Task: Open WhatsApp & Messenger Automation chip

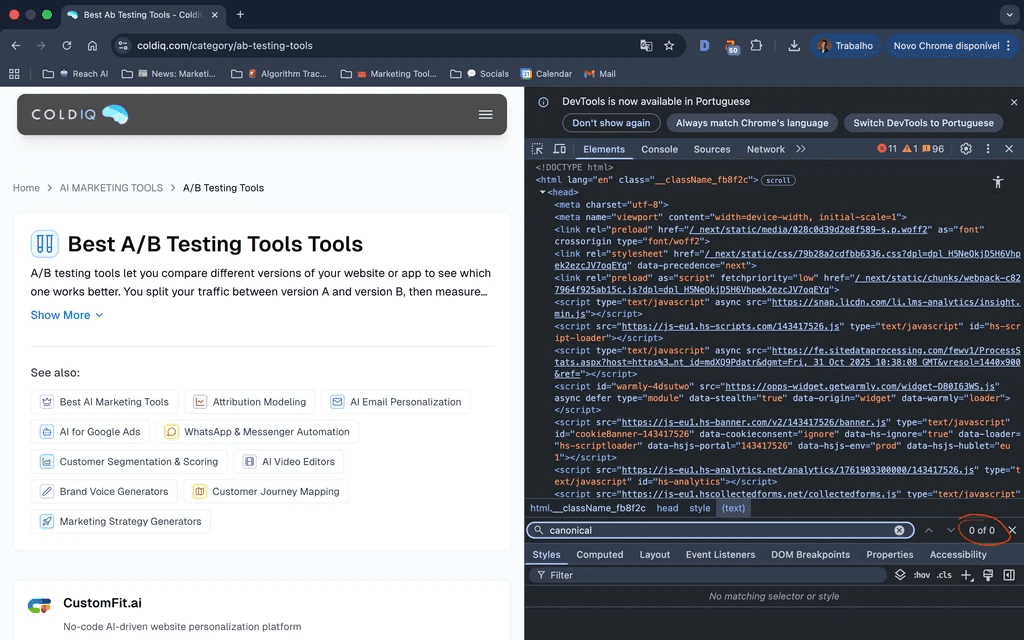Action: (x=257, y=432)
